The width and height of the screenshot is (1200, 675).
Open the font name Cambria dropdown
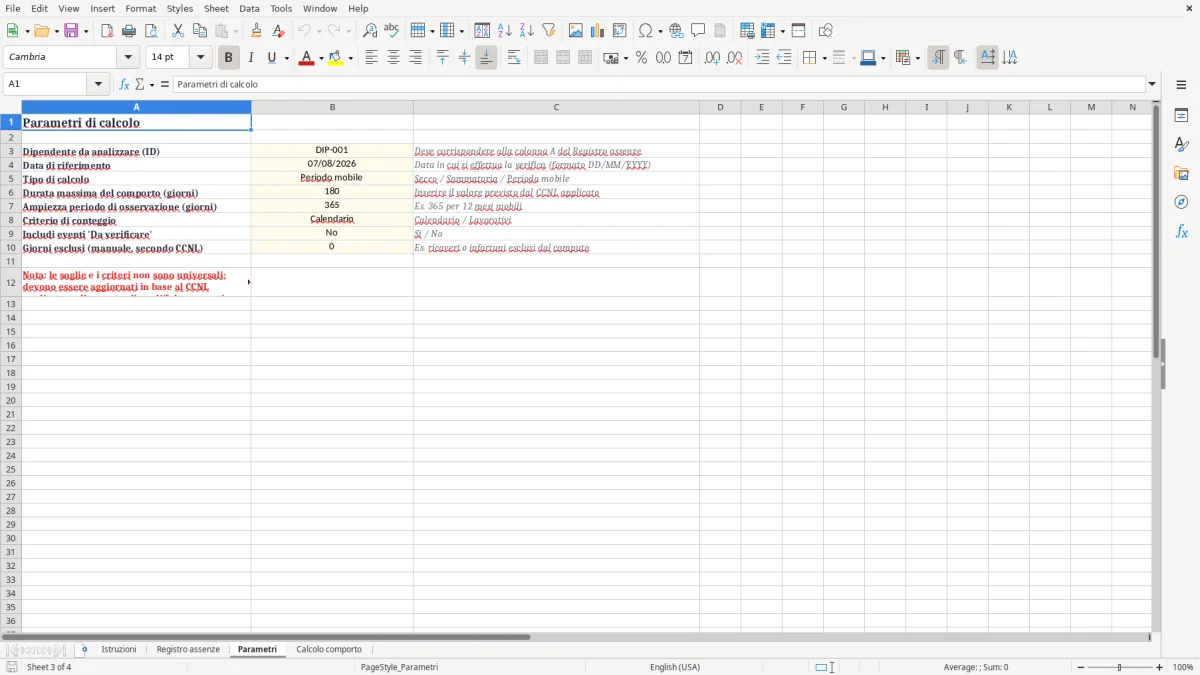[x=128, y=58]
